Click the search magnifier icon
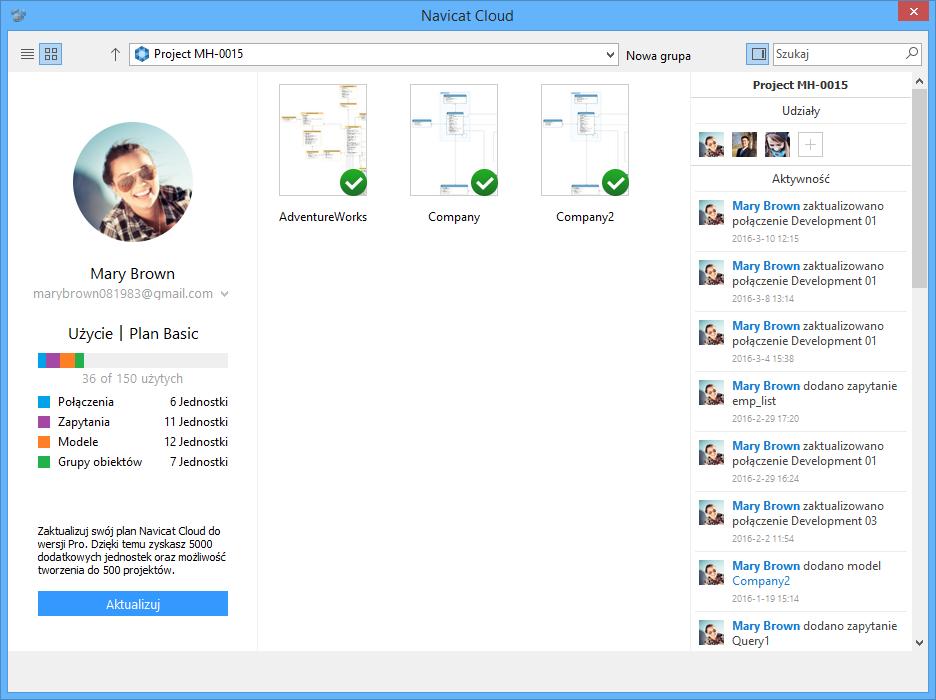This screenshot has width=936, height=700. (x=912, y=54)
